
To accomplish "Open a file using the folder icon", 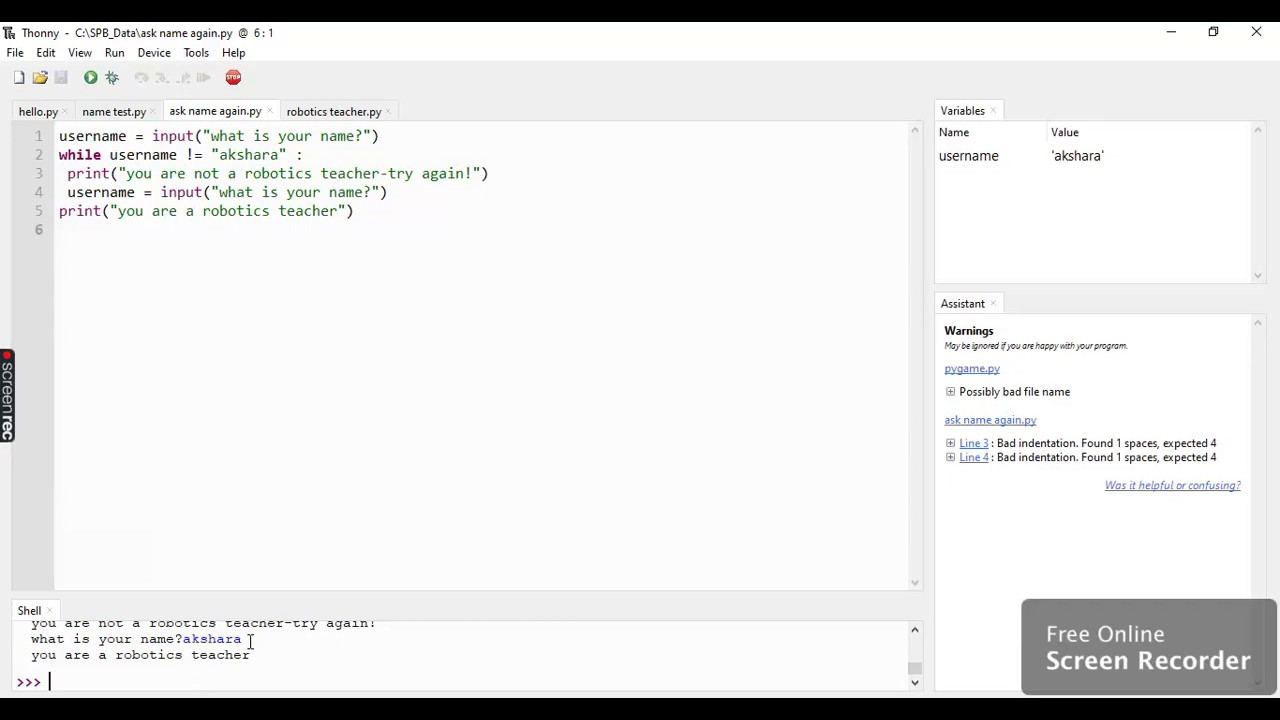I will point(39,77).
